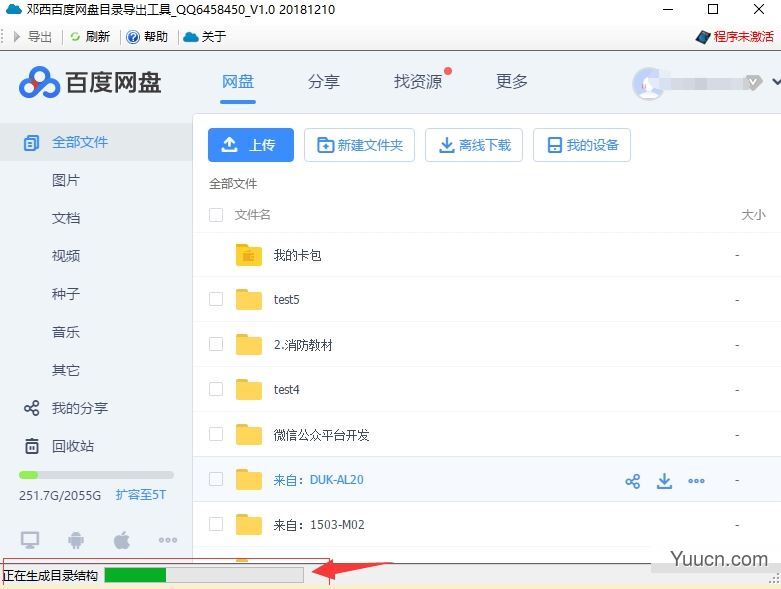Select 音乐 category in sidebar
Image resolution: width=781 pixels, height=589 pixels.
66,332
